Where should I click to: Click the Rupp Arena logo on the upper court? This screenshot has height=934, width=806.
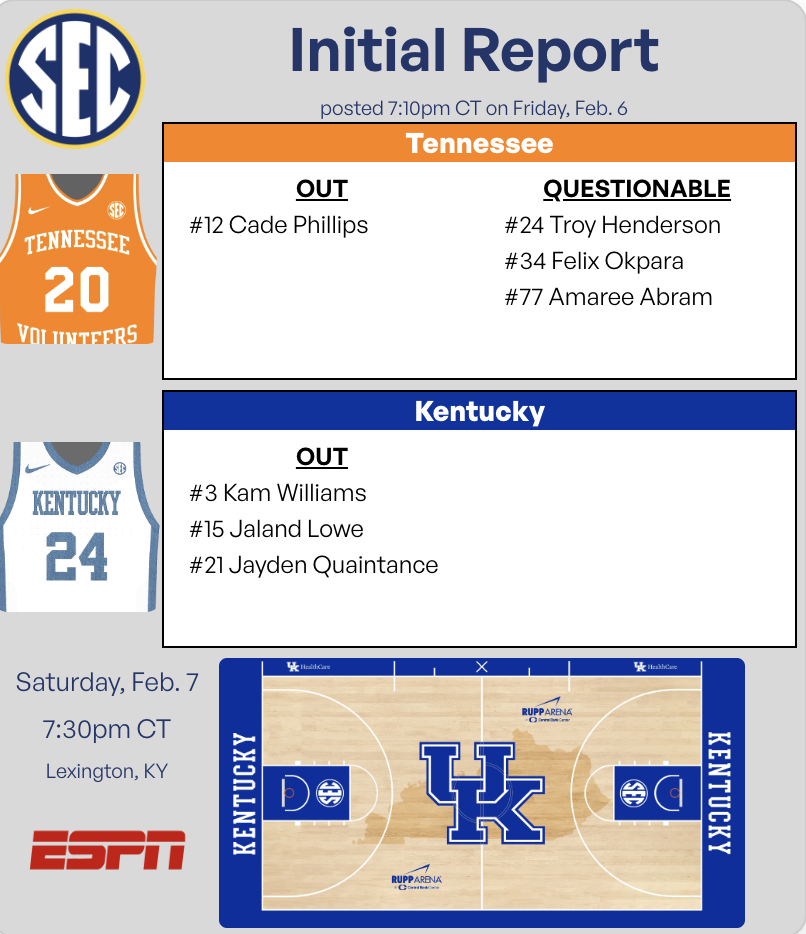click(546, 713)
